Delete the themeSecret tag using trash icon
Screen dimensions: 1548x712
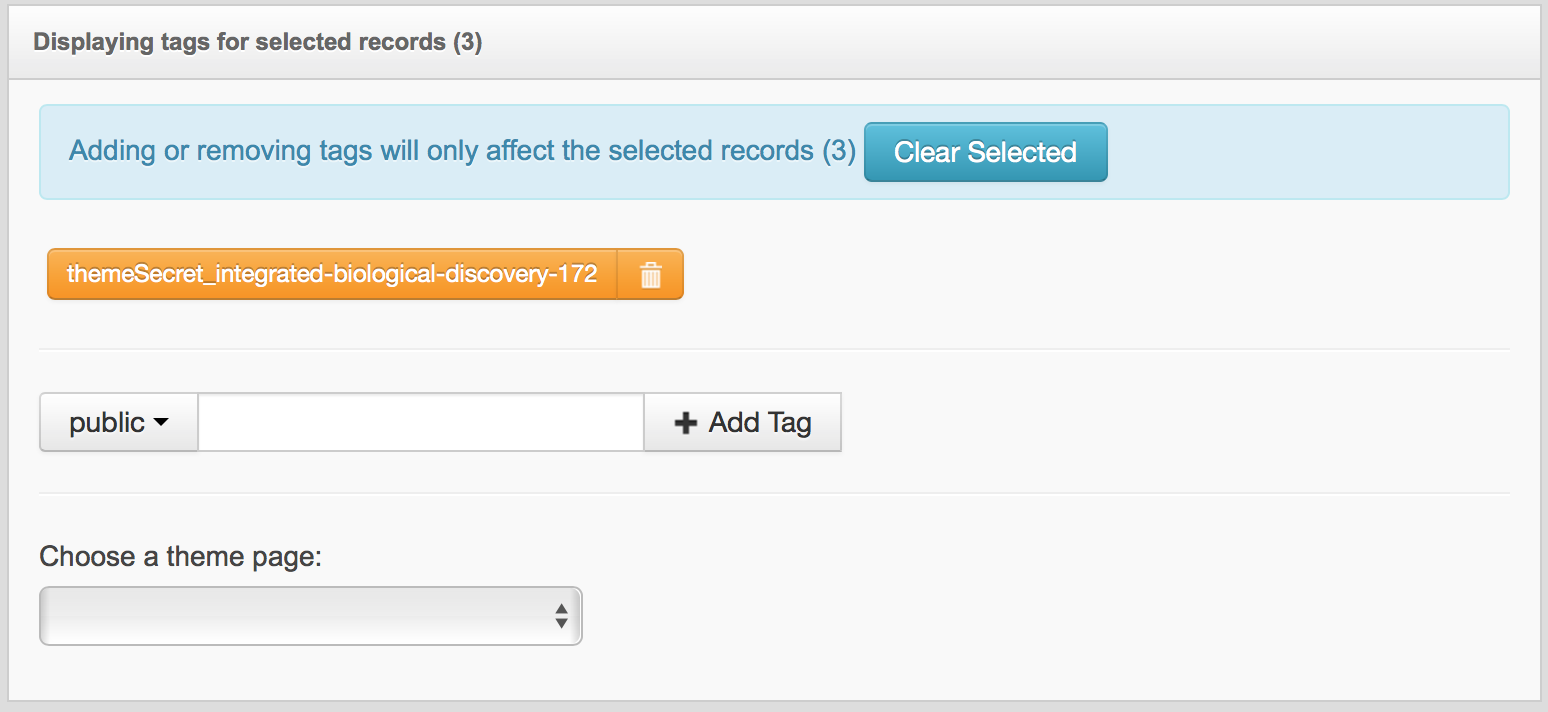(x=650, y=275)
